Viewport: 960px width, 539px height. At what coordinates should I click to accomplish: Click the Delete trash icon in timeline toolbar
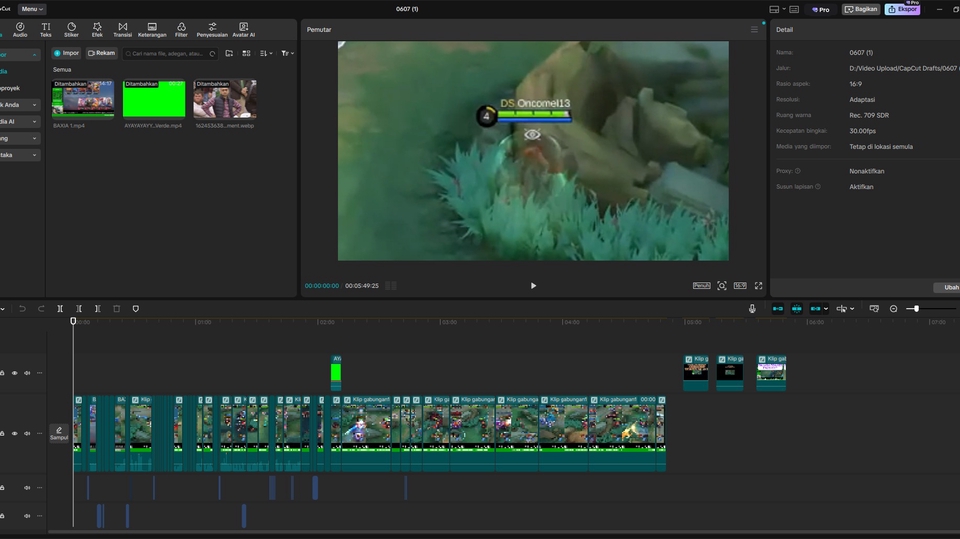click(116, 309)
